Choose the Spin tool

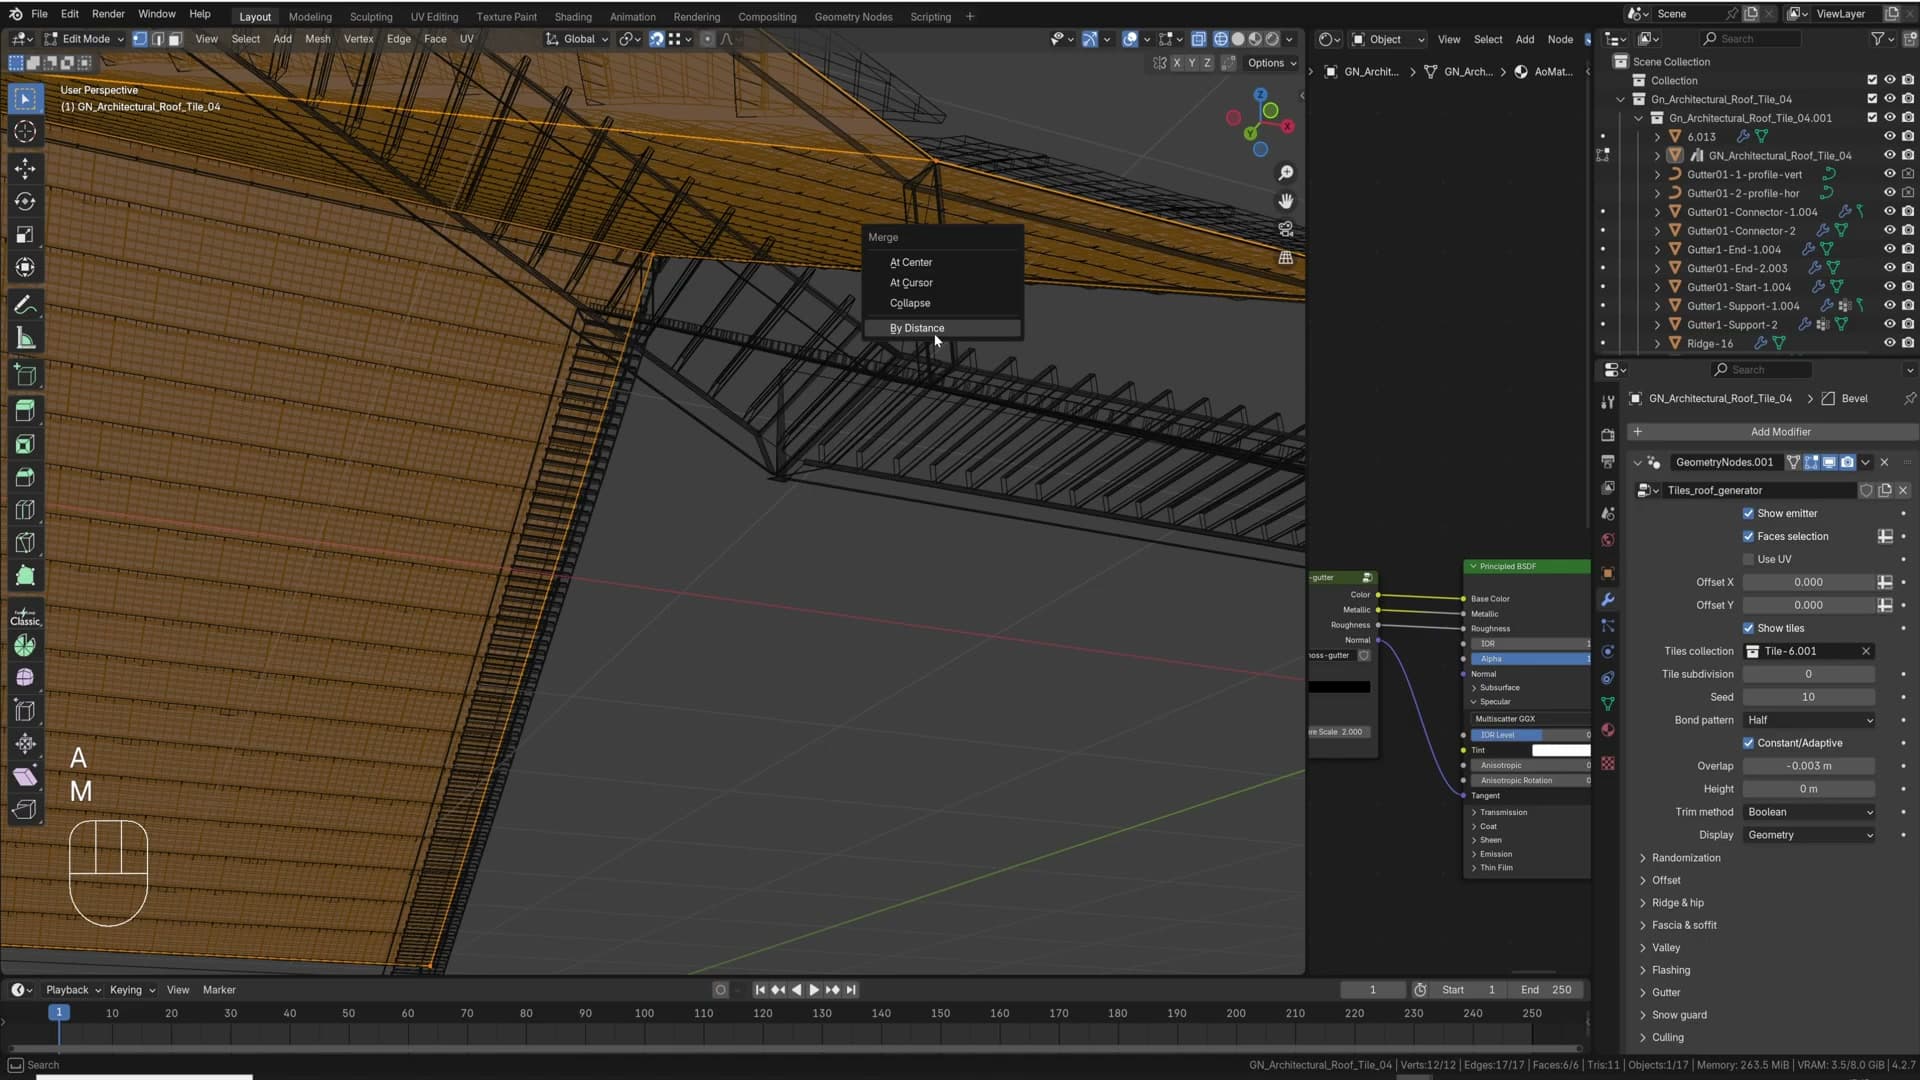pos(25,646)
